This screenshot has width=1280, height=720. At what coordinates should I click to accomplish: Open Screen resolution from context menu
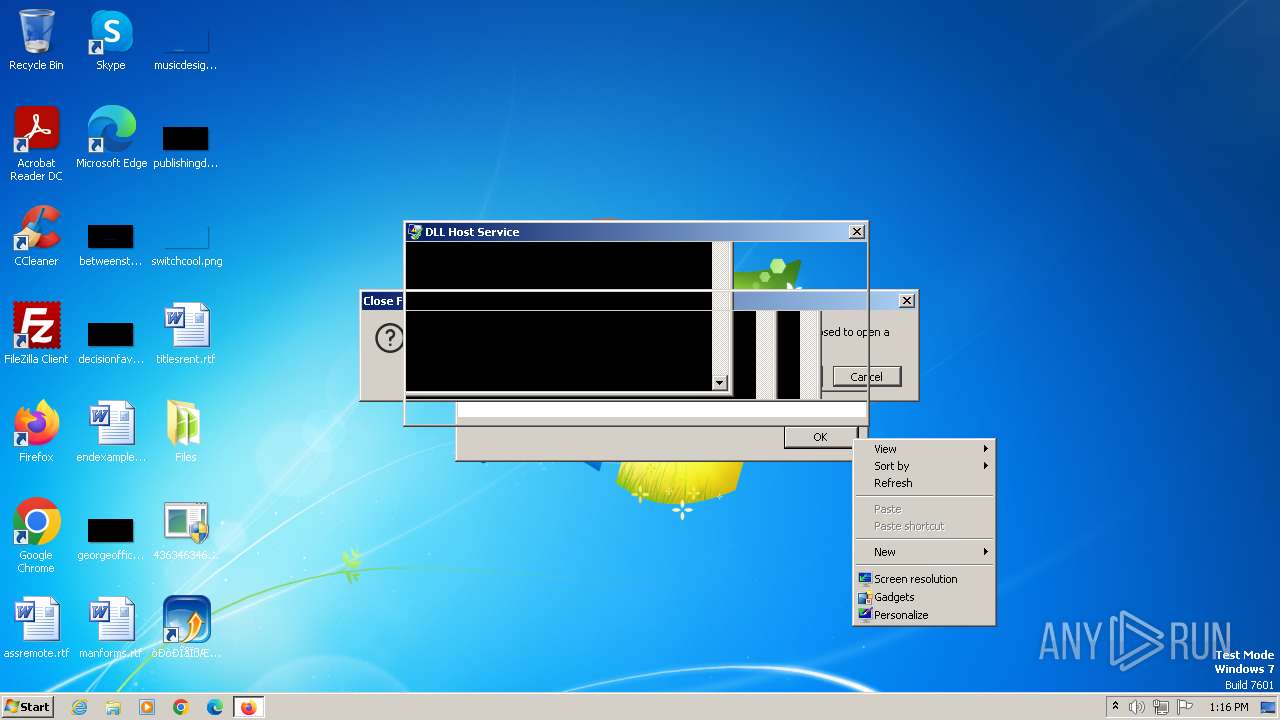point(924,579)
